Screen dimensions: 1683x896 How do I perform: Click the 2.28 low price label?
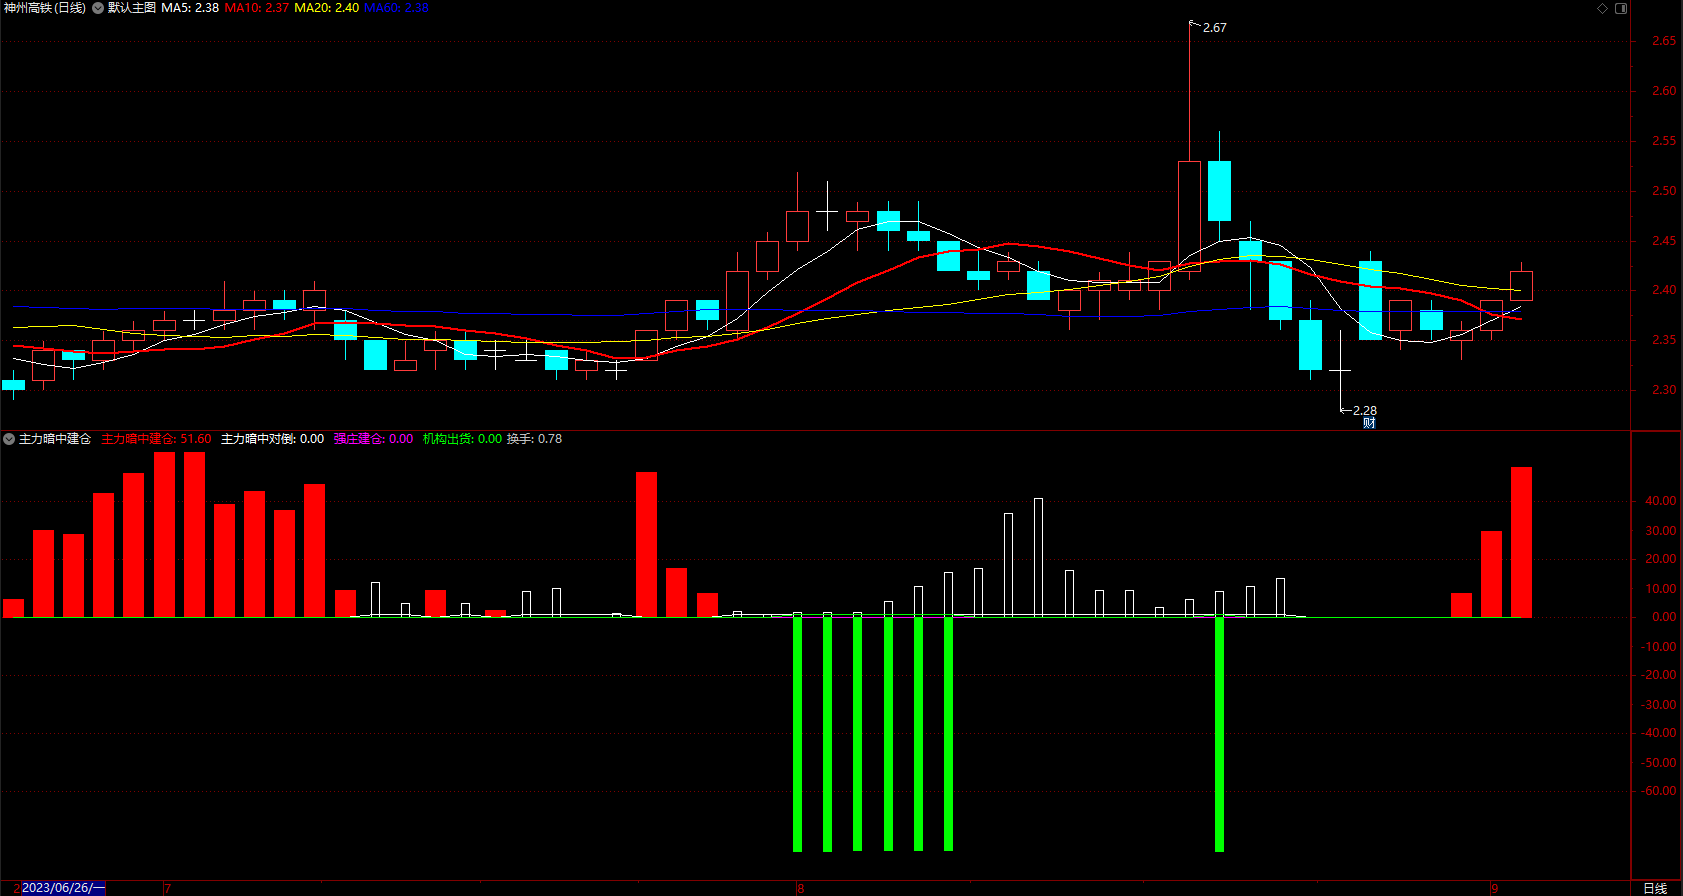[x=1365, y=410]
